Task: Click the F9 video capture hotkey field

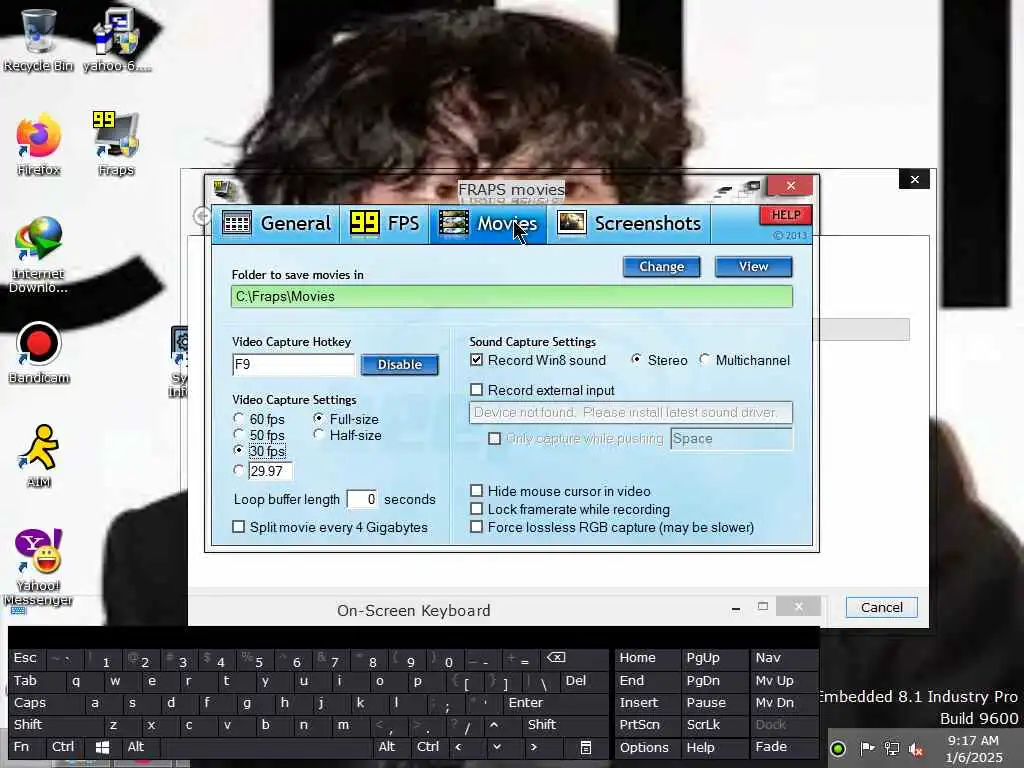Action: pos(293,364)
